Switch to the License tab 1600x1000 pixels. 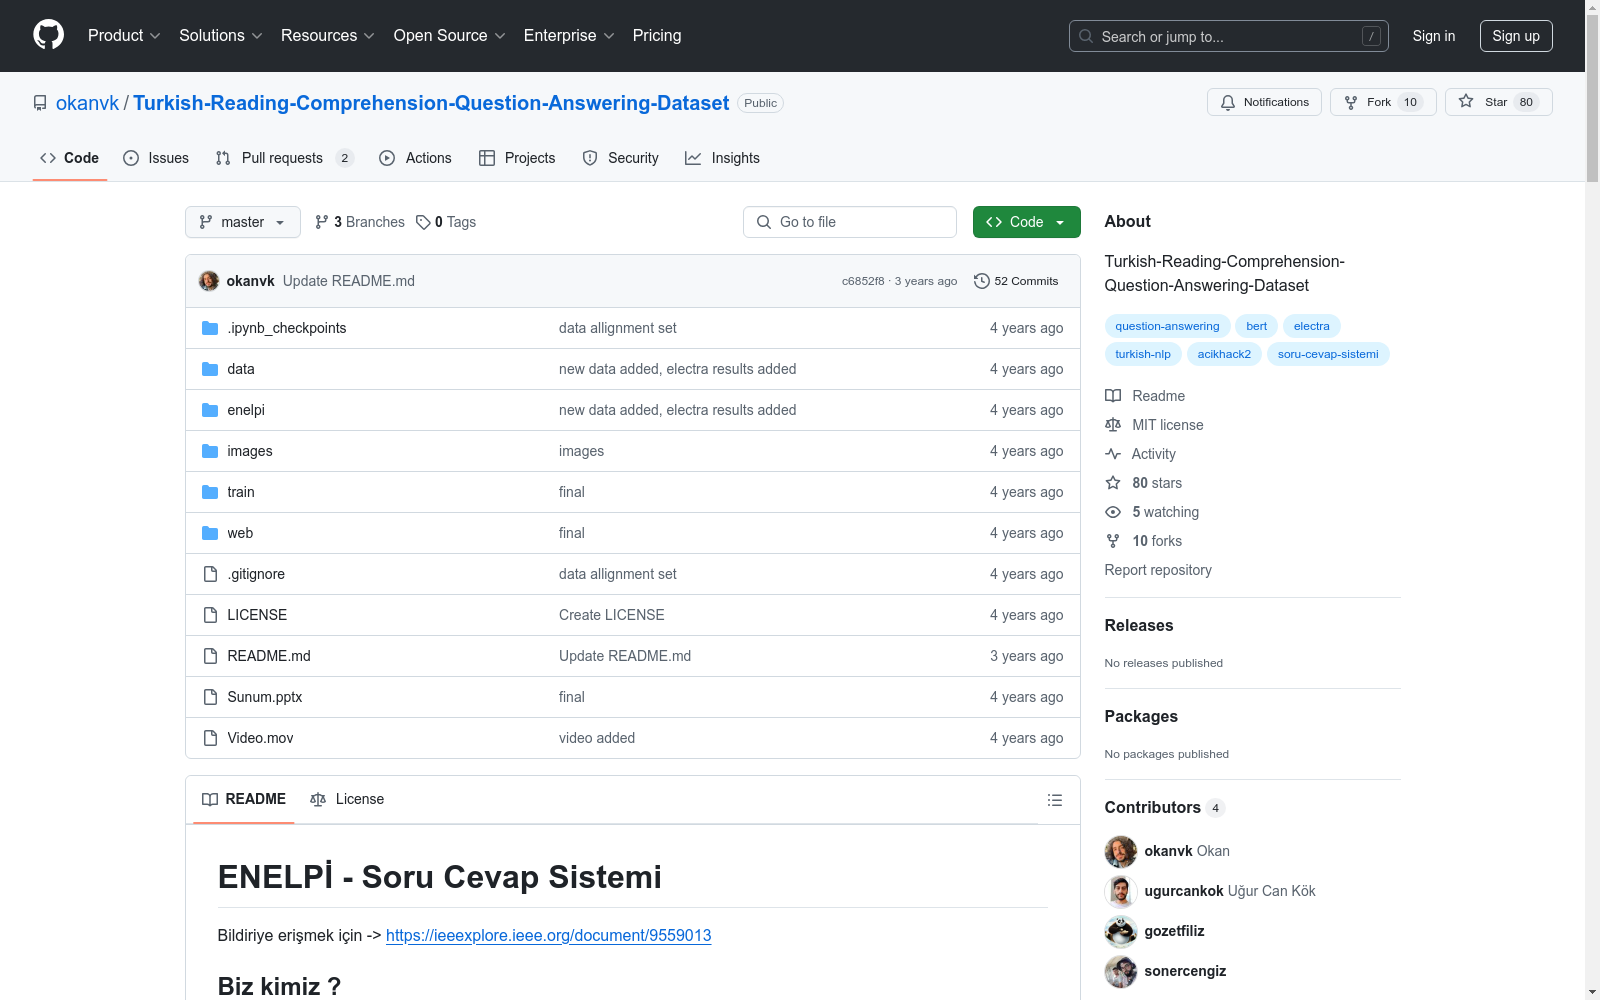tap(347, 799)
